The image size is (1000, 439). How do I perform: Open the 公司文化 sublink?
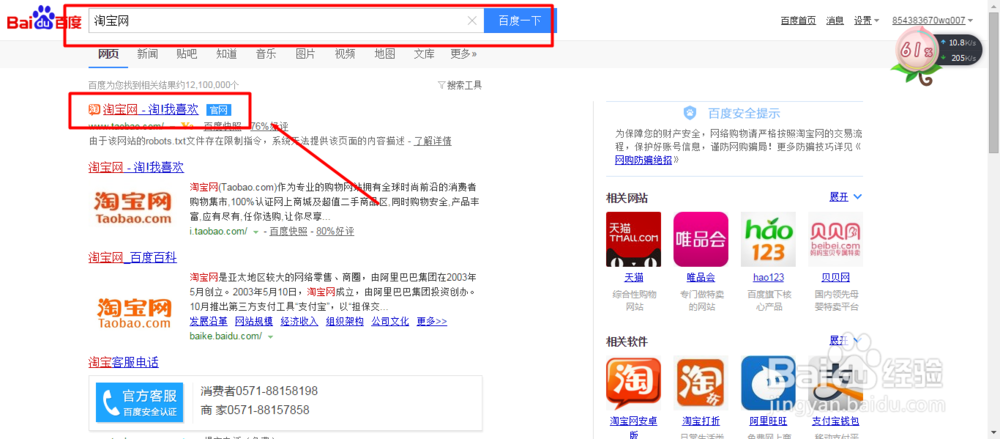pyautogui.click(x=390, y=321)
